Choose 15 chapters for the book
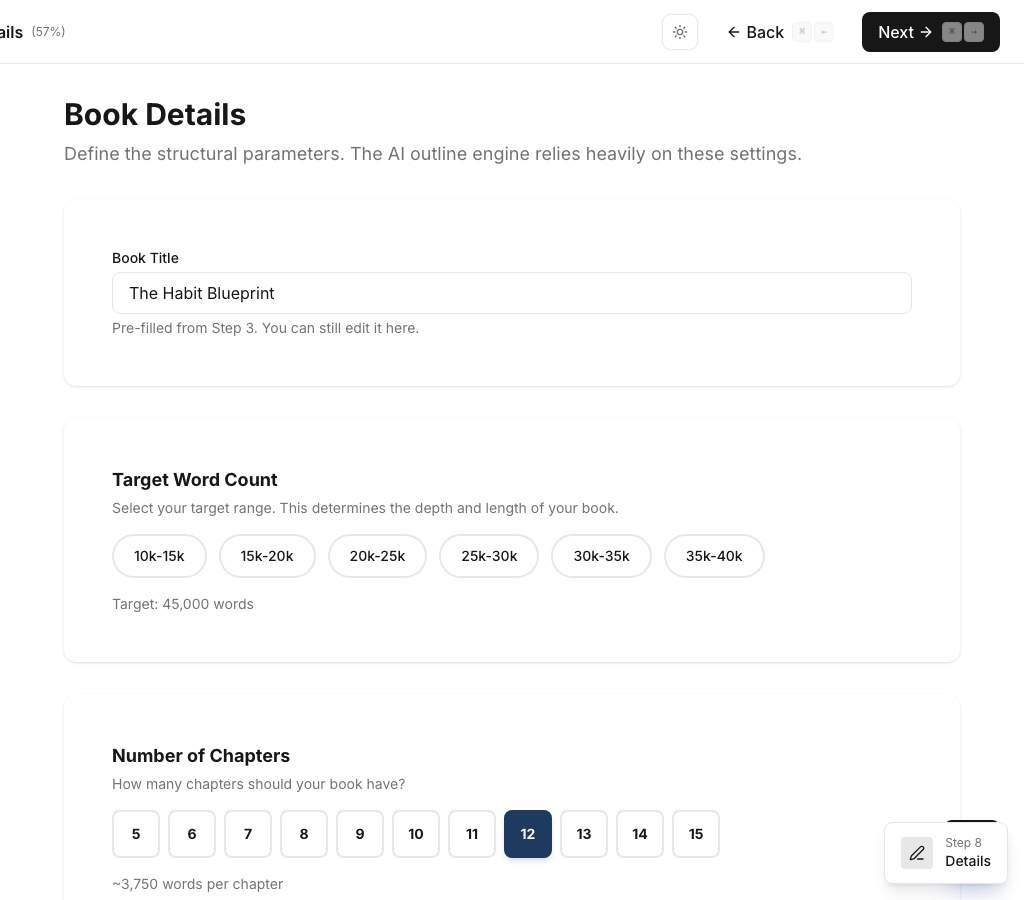This screenshot has height=900, width=1024. click(x=696, y=833)
